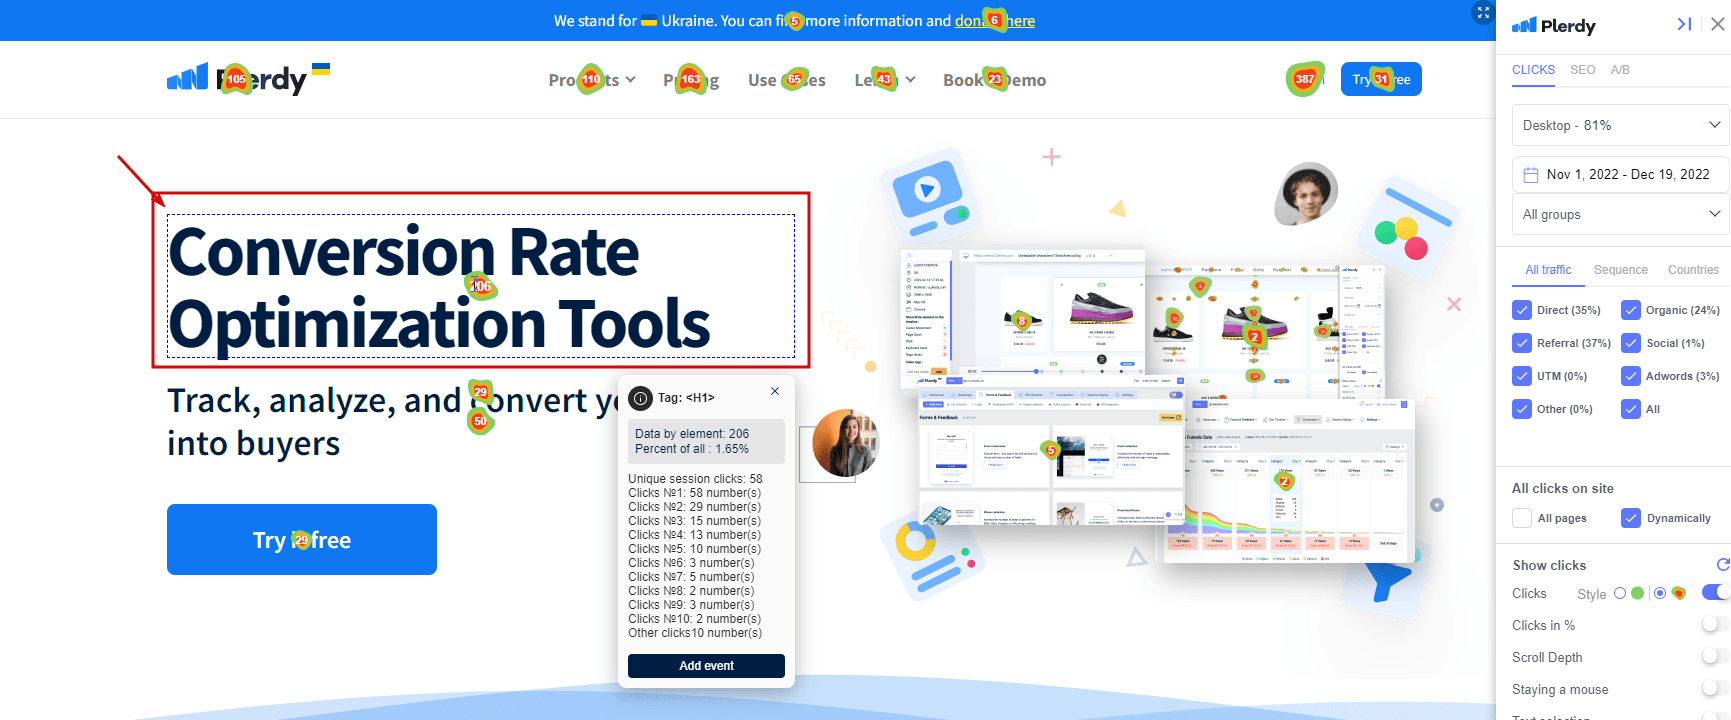Uncheck the UTM (0%) traffic checkbox
Image resolution: width=1731 pixels, height=720 pixels.
tap(1522, 376)
